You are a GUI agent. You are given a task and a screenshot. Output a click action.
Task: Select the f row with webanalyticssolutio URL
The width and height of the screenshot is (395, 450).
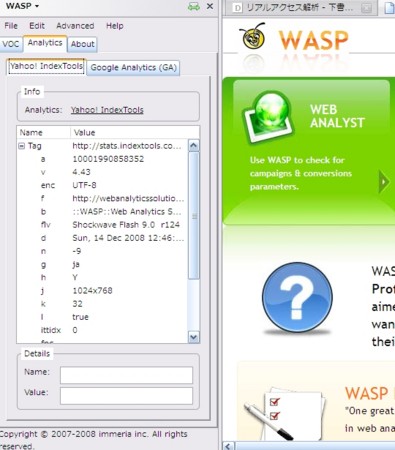(103, 198)
